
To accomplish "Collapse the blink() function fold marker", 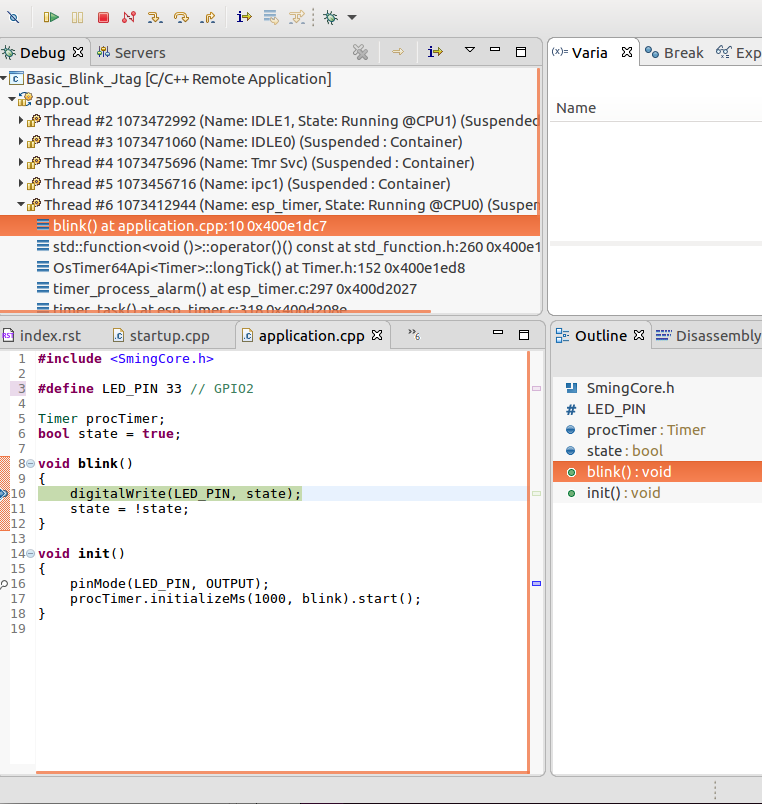I will (30, 464).
